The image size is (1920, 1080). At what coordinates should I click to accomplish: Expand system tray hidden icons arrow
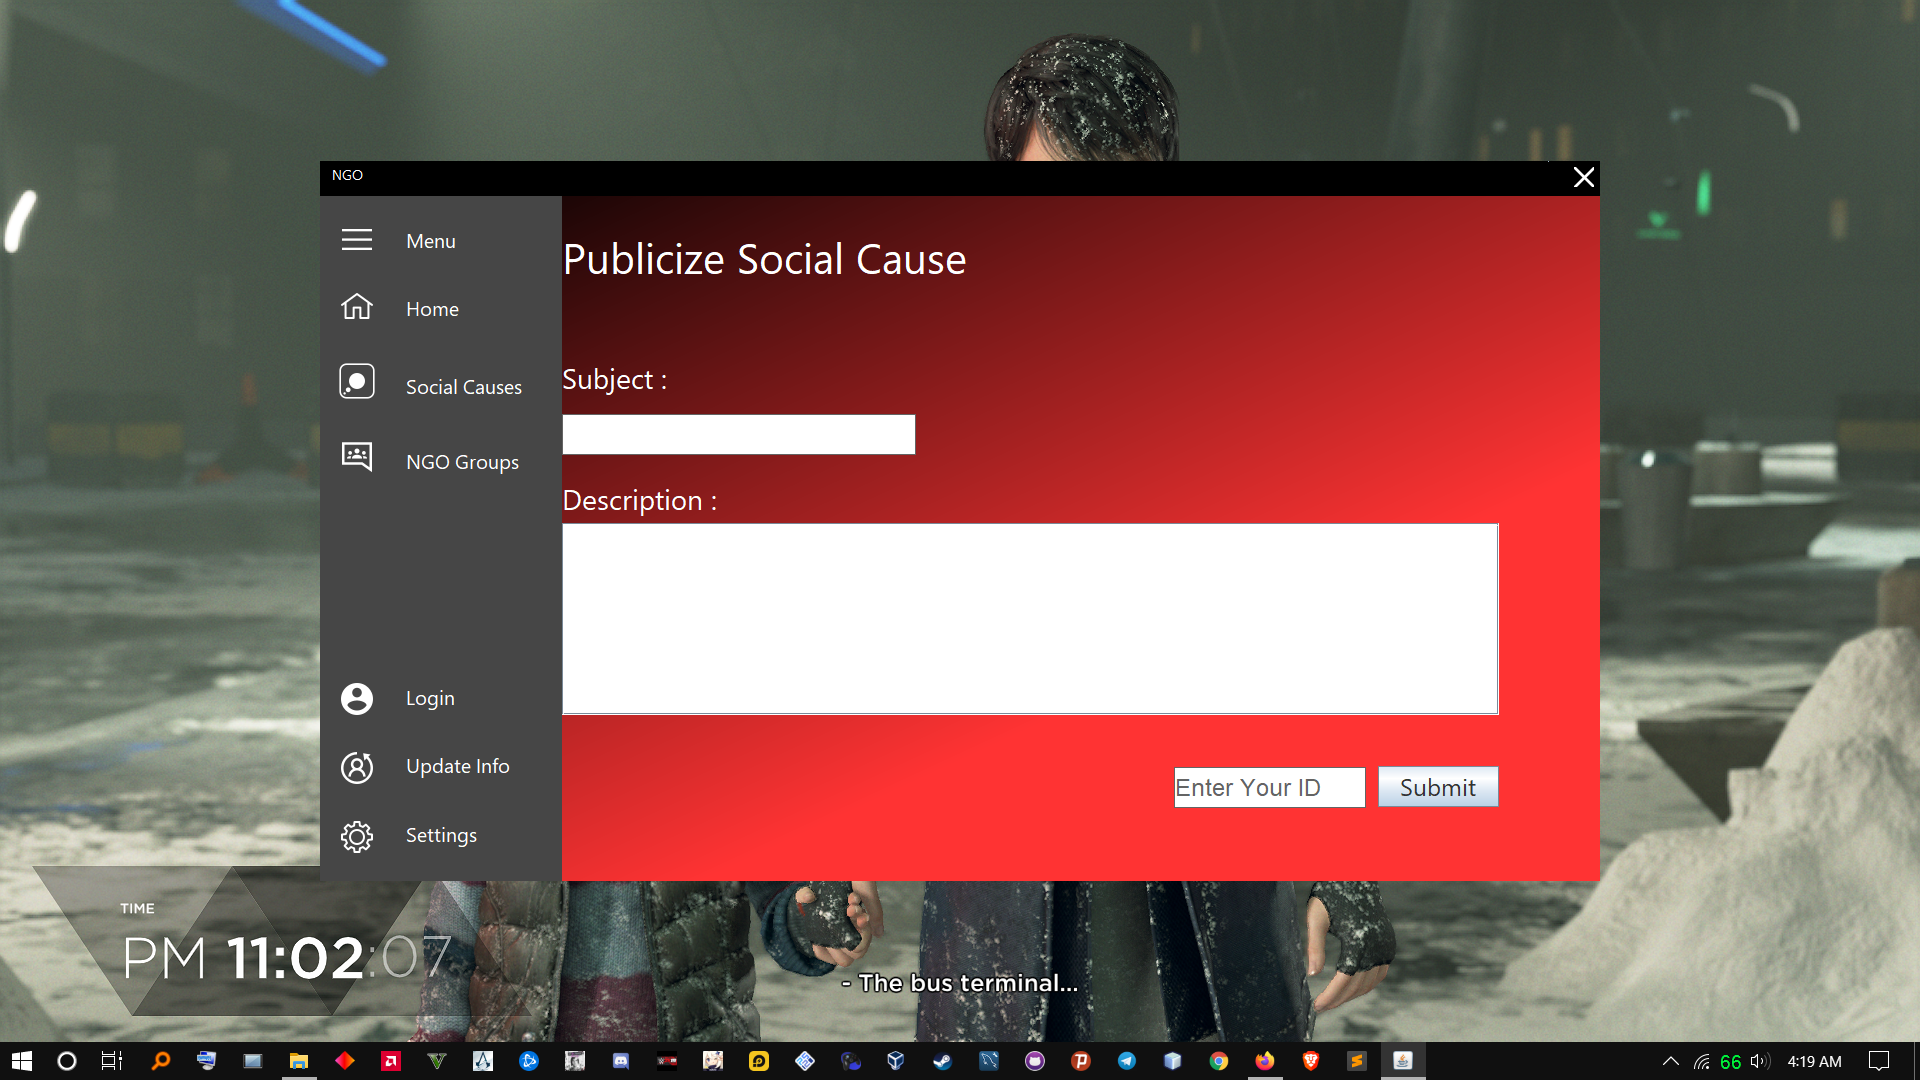pos(1670,1061)
